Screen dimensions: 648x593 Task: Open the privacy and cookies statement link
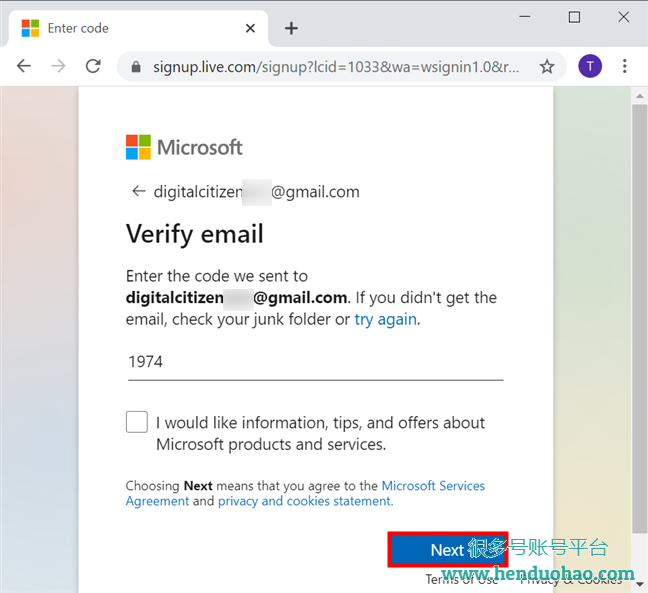click(306, 501)
